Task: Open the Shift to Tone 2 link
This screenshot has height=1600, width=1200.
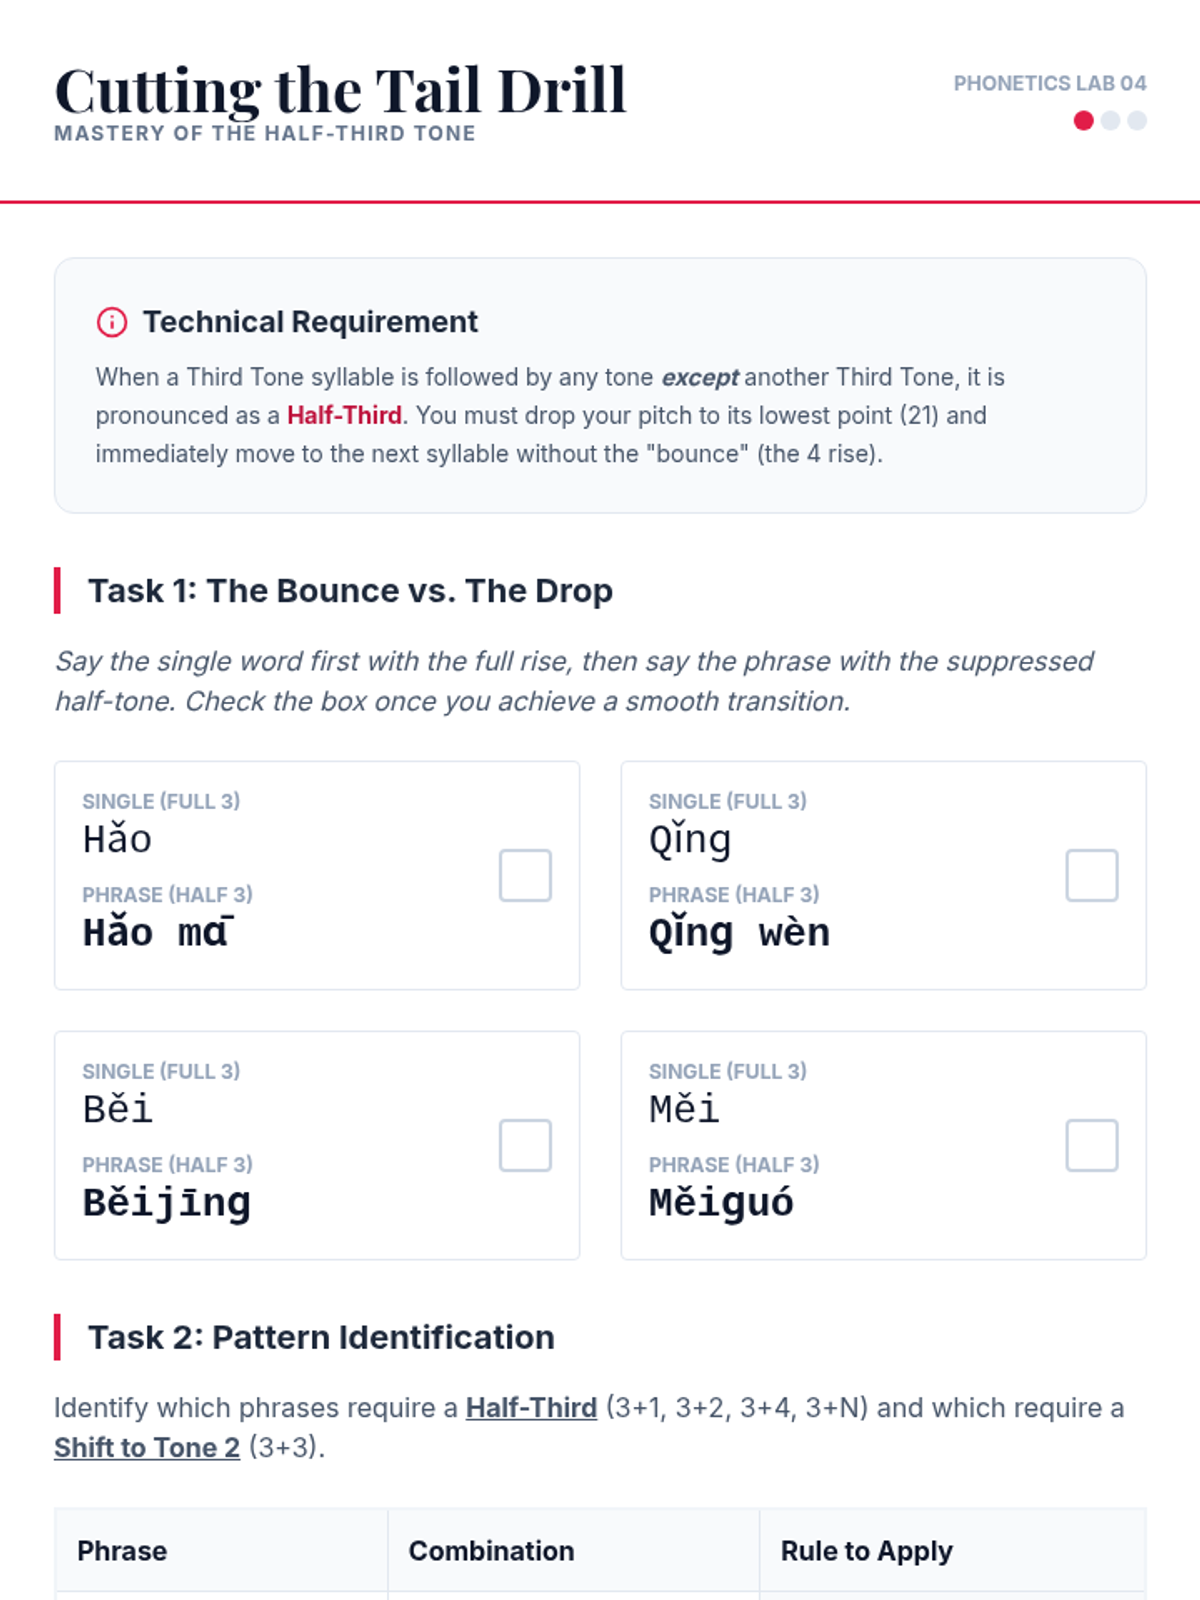Action: click(x=147, y=1448)
